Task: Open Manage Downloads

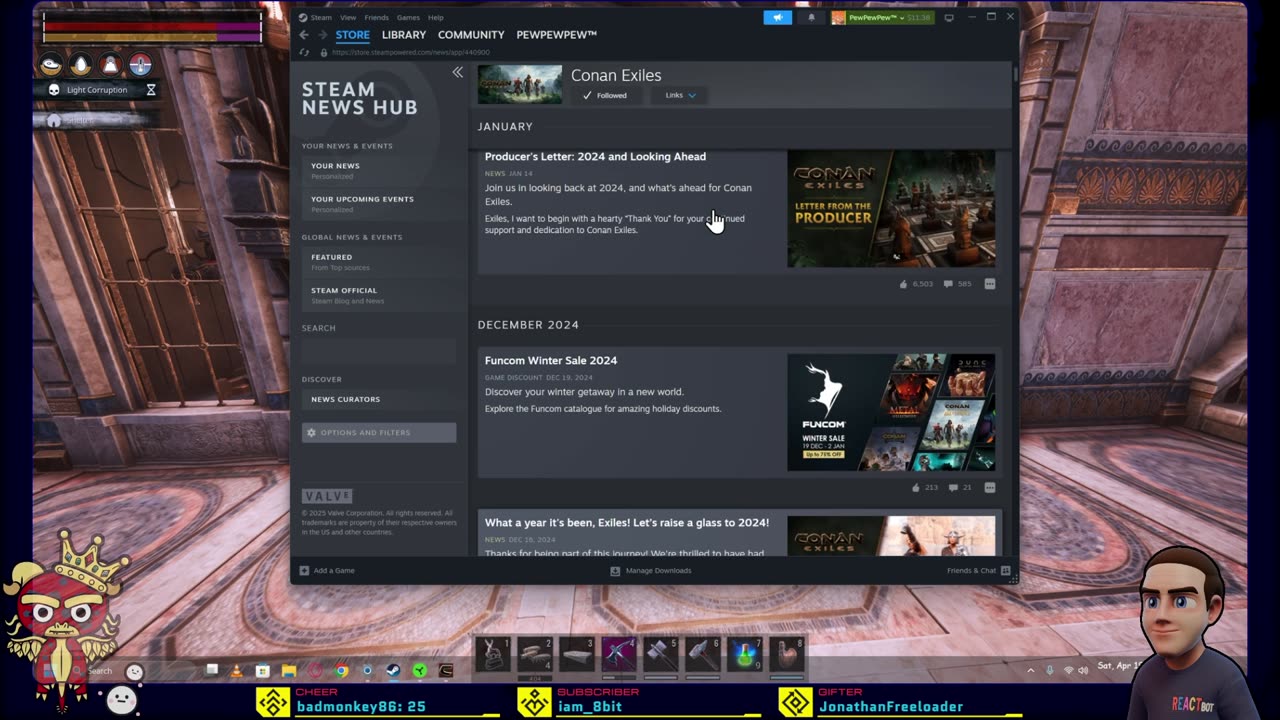Action: coord(651,571)
